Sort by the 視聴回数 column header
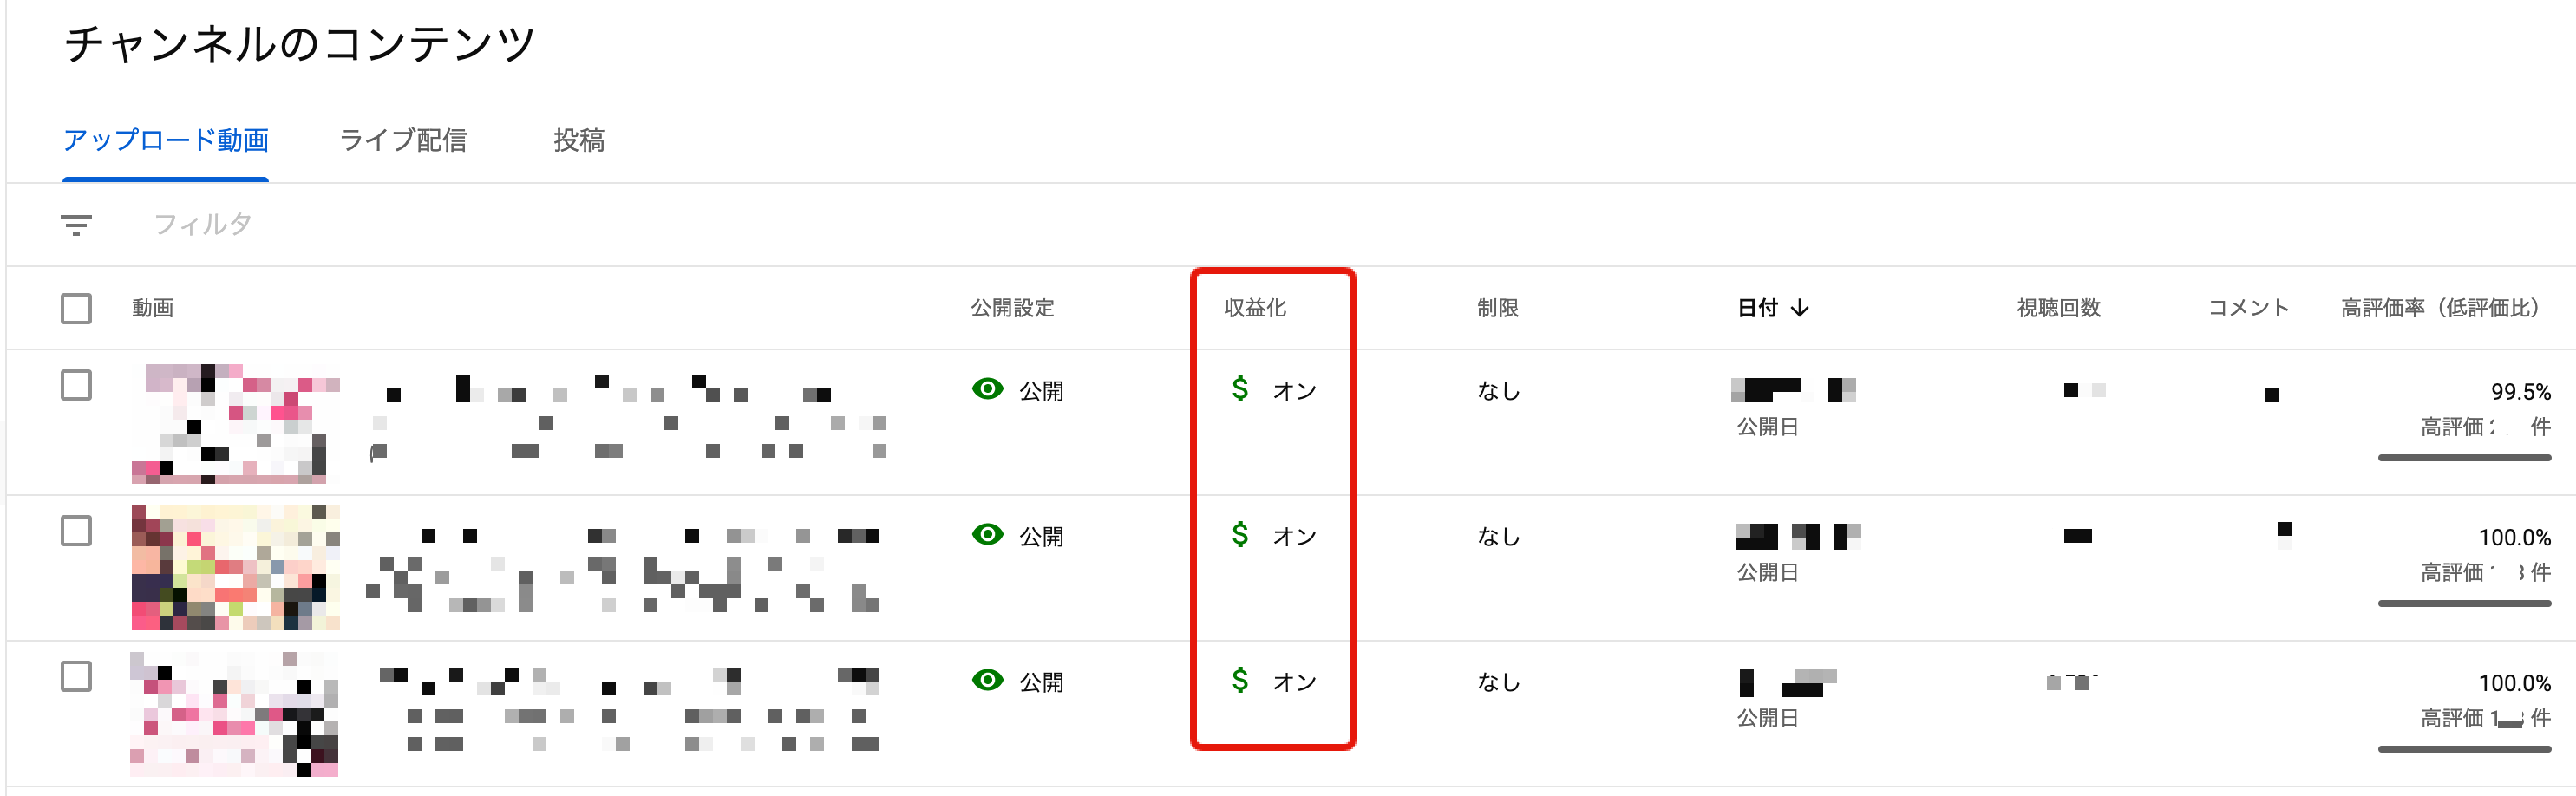The image size is (2576, 796). [2059, 308]
